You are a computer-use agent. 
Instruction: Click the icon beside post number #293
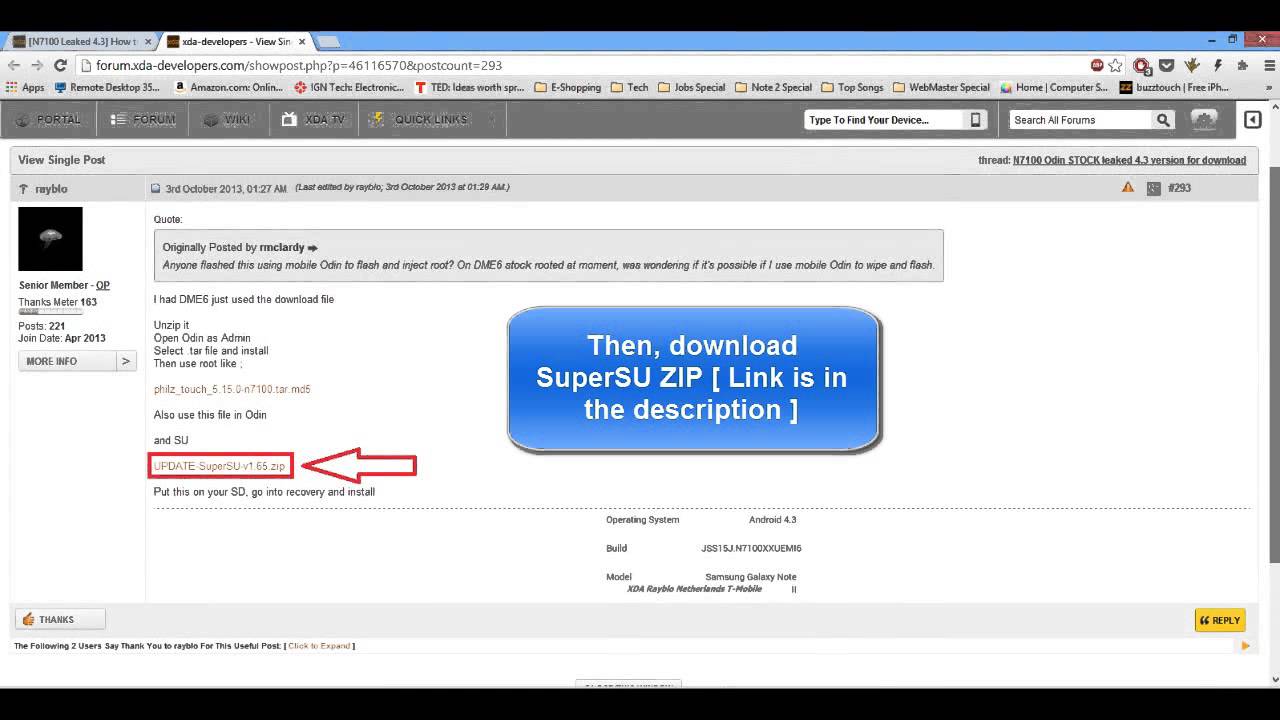[1153, 188]
